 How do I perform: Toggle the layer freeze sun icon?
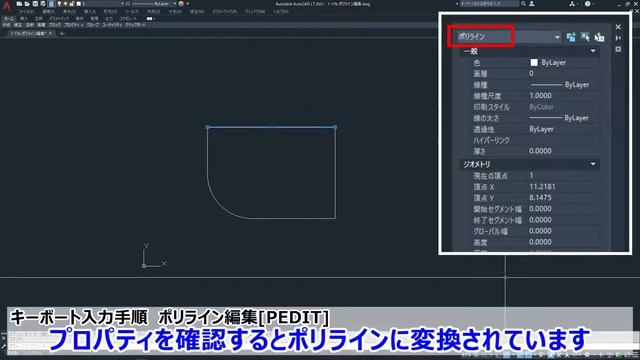65,4
